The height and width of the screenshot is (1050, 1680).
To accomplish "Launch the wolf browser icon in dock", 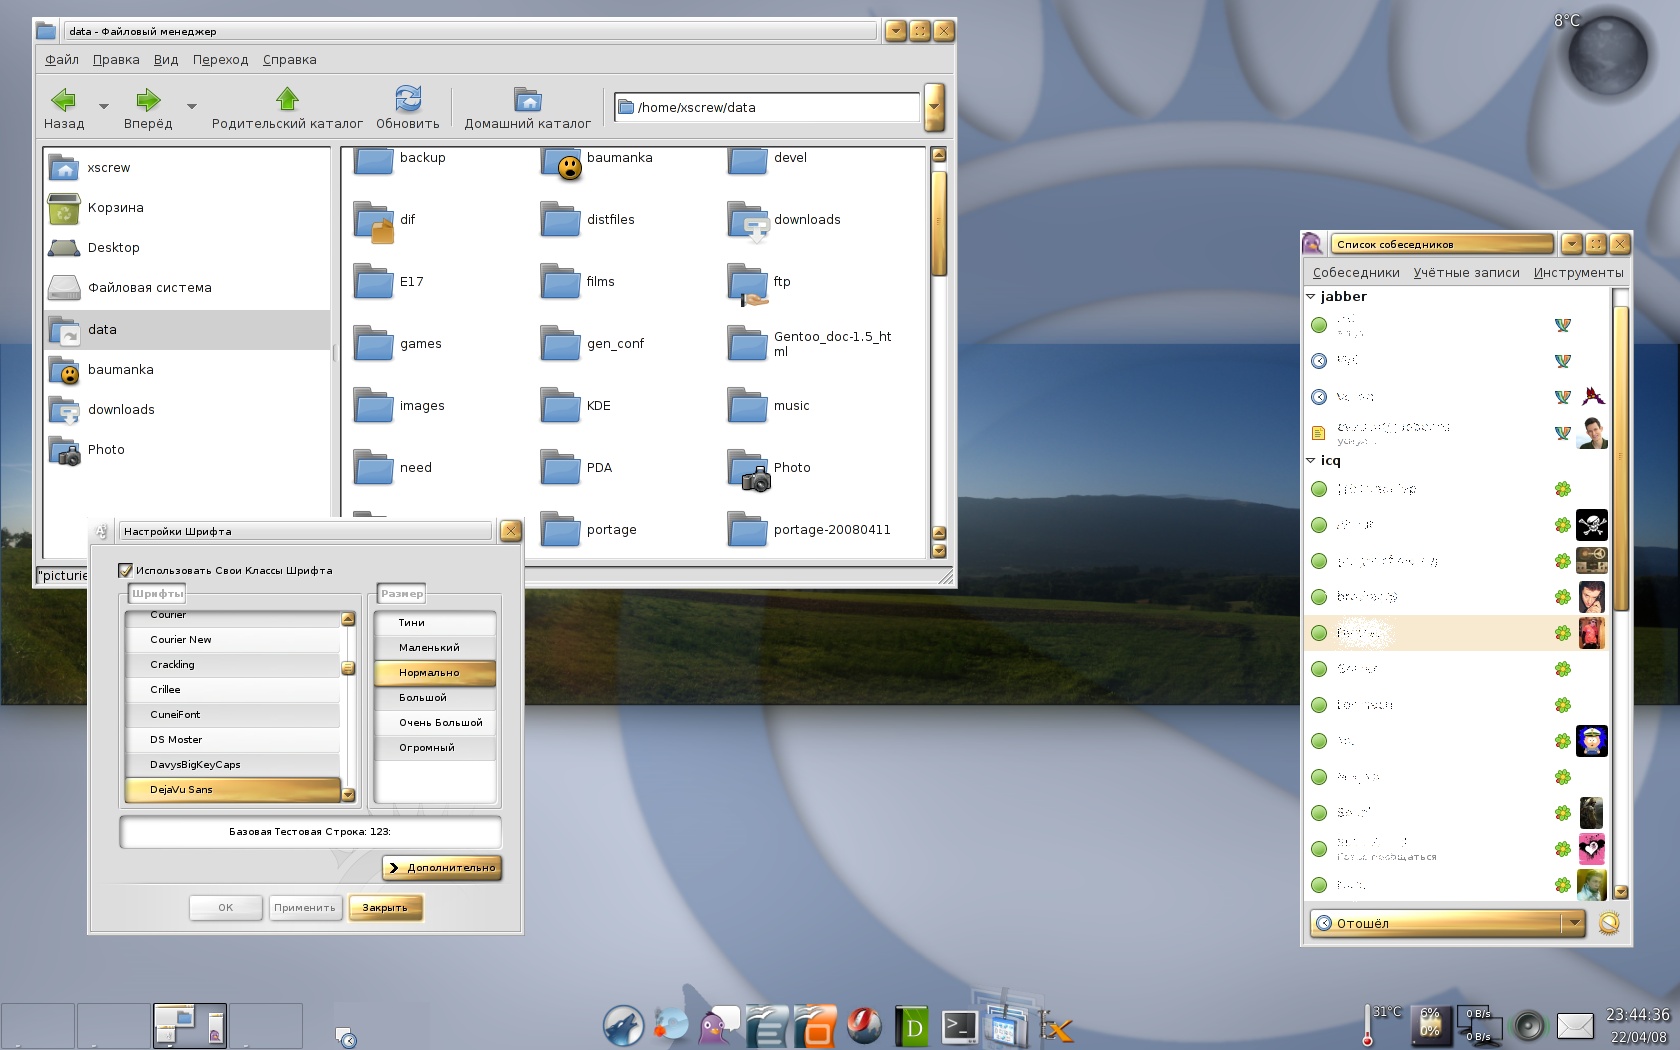I will click(623, 1026).
